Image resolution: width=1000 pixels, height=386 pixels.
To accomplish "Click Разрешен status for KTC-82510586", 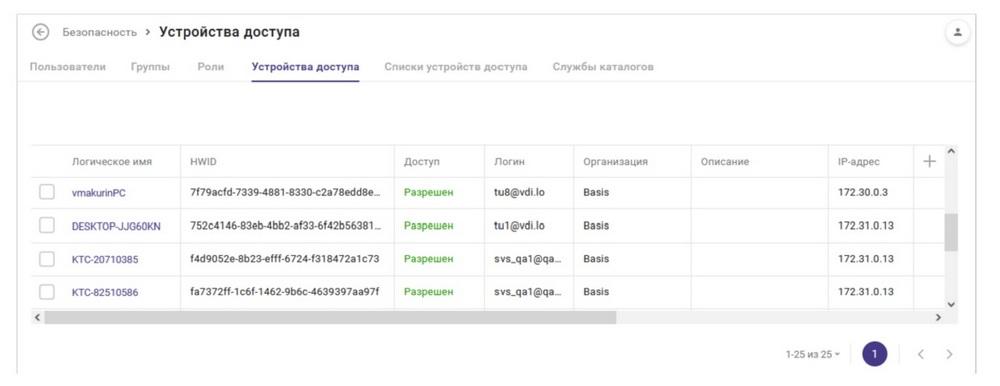I will click(429, 292).
